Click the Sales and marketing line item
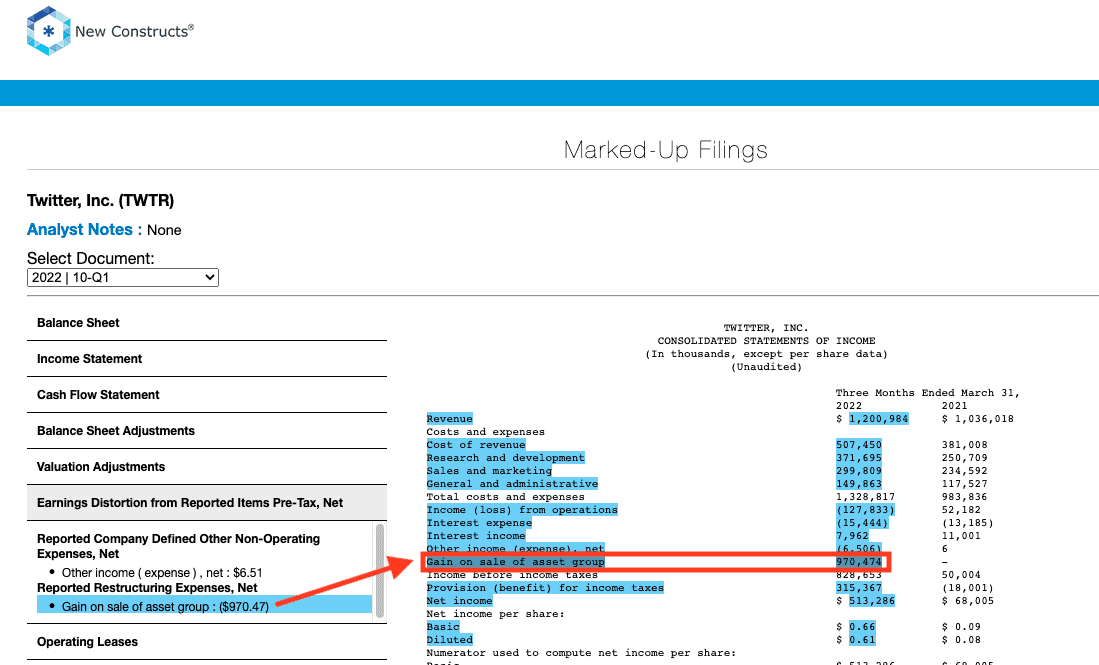1099x665 pixels. 489,471
